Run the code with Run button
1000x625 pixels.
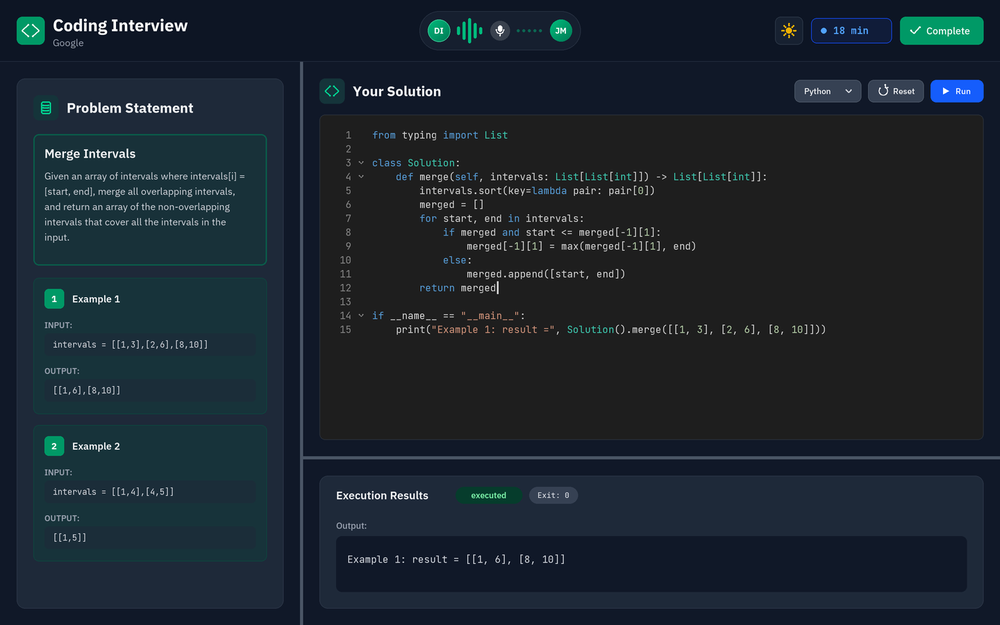(x=957, y=91)
